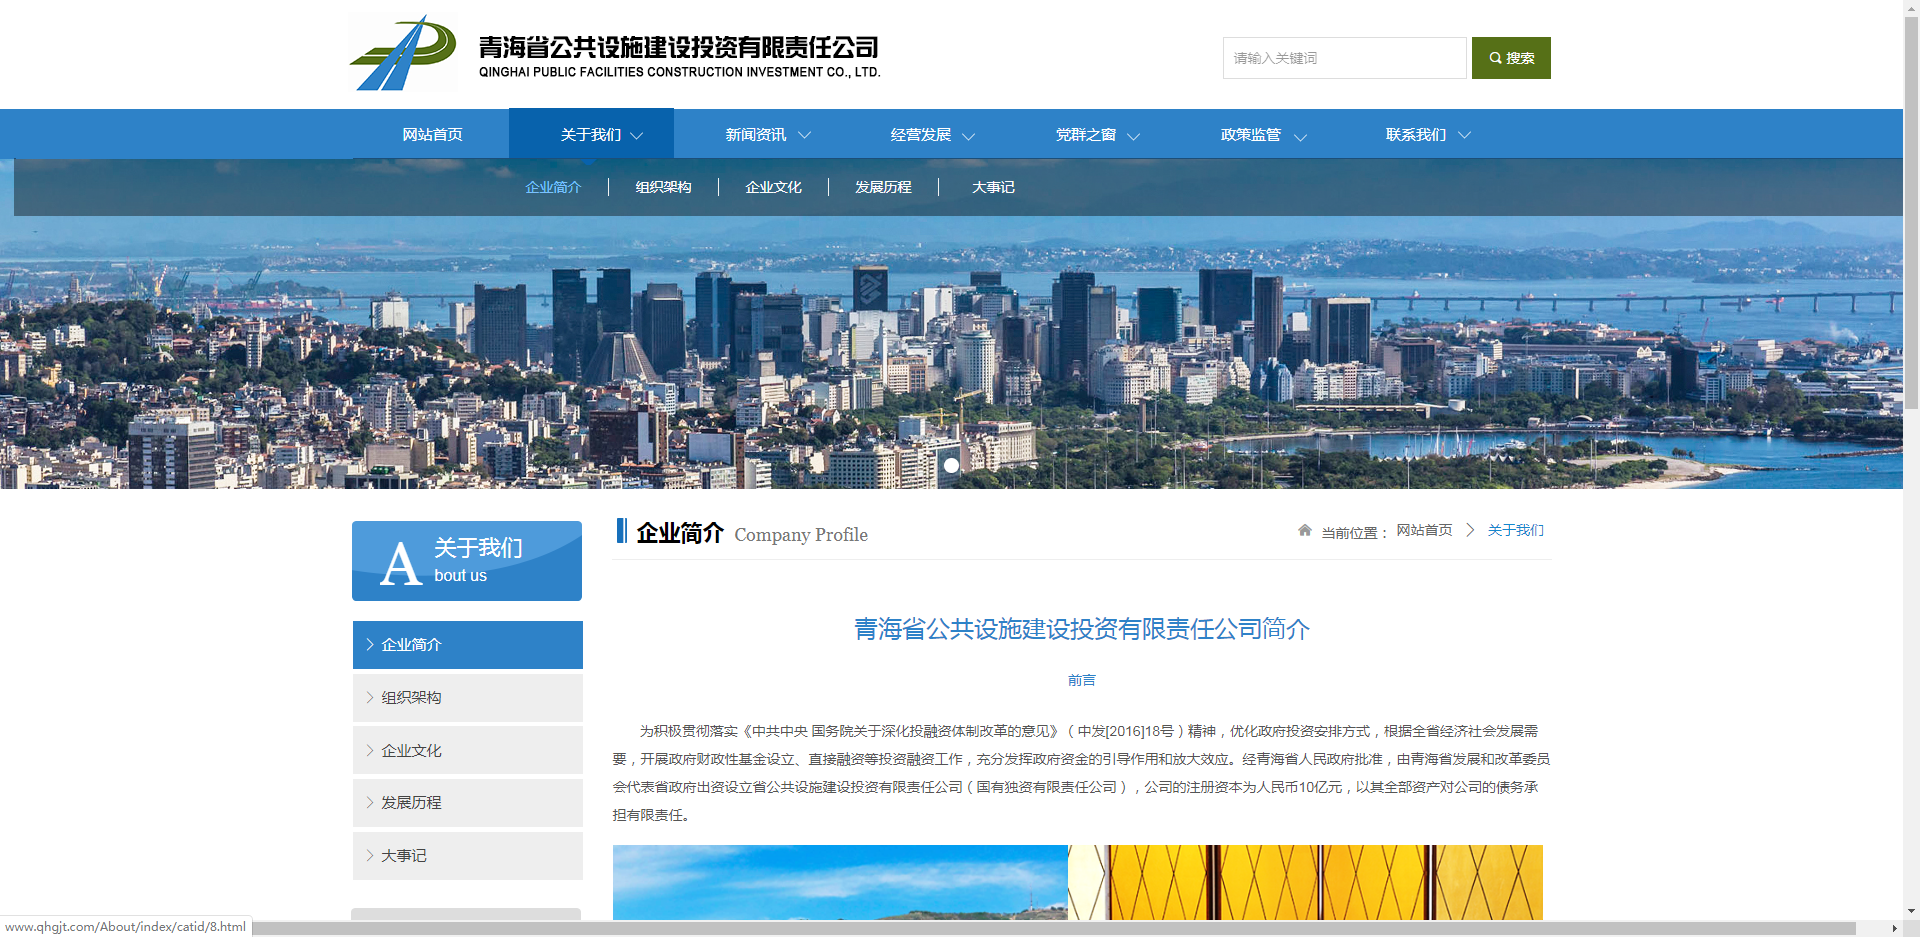1920x937 pixels.
Task: Expand the chevron next to 党群之窗
Action: pos(1134,136)
